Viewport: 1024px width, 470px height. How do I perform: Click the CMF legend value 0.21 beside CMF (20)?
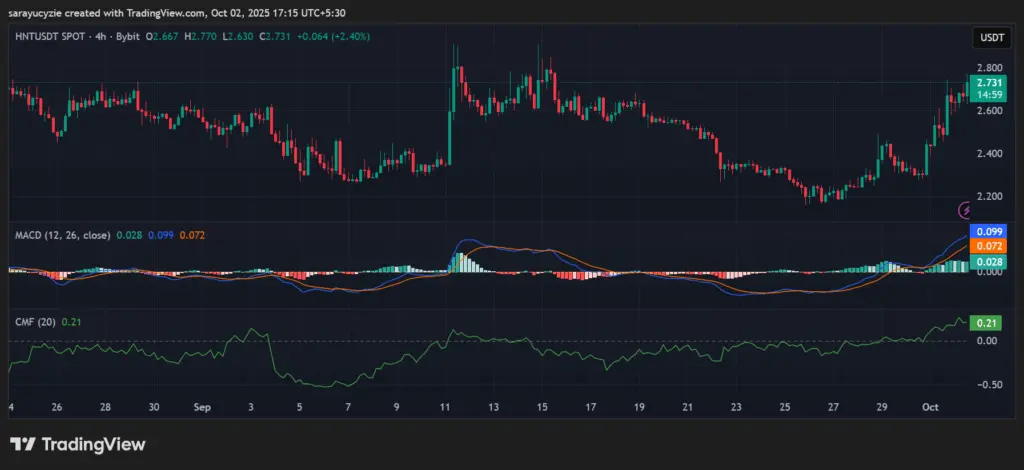[x=71, y=321]
